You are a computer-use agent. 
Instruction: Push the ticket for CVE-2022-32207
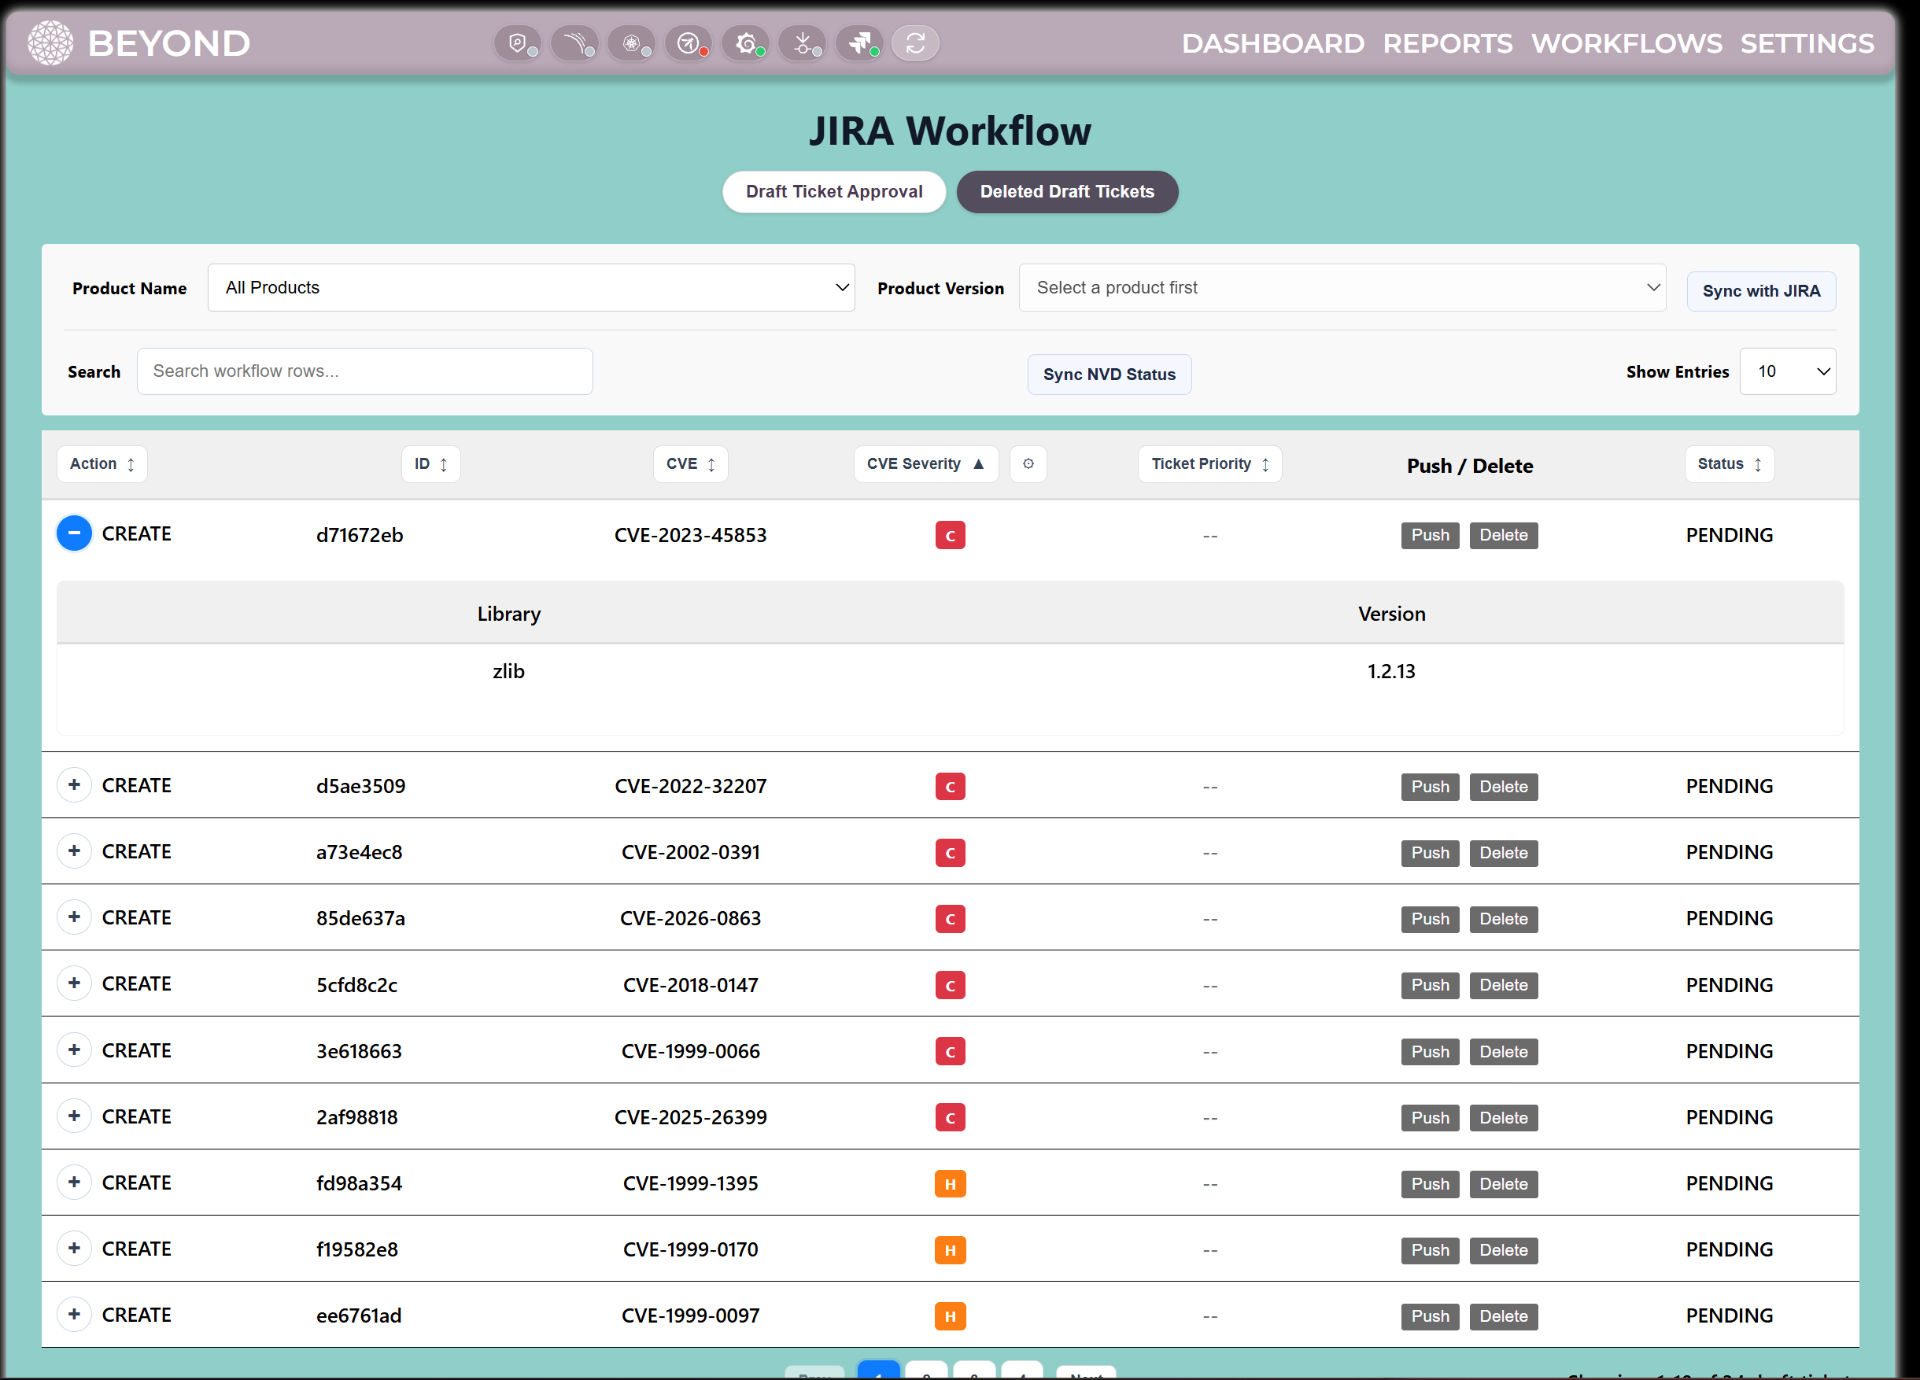pos(1430,787)
